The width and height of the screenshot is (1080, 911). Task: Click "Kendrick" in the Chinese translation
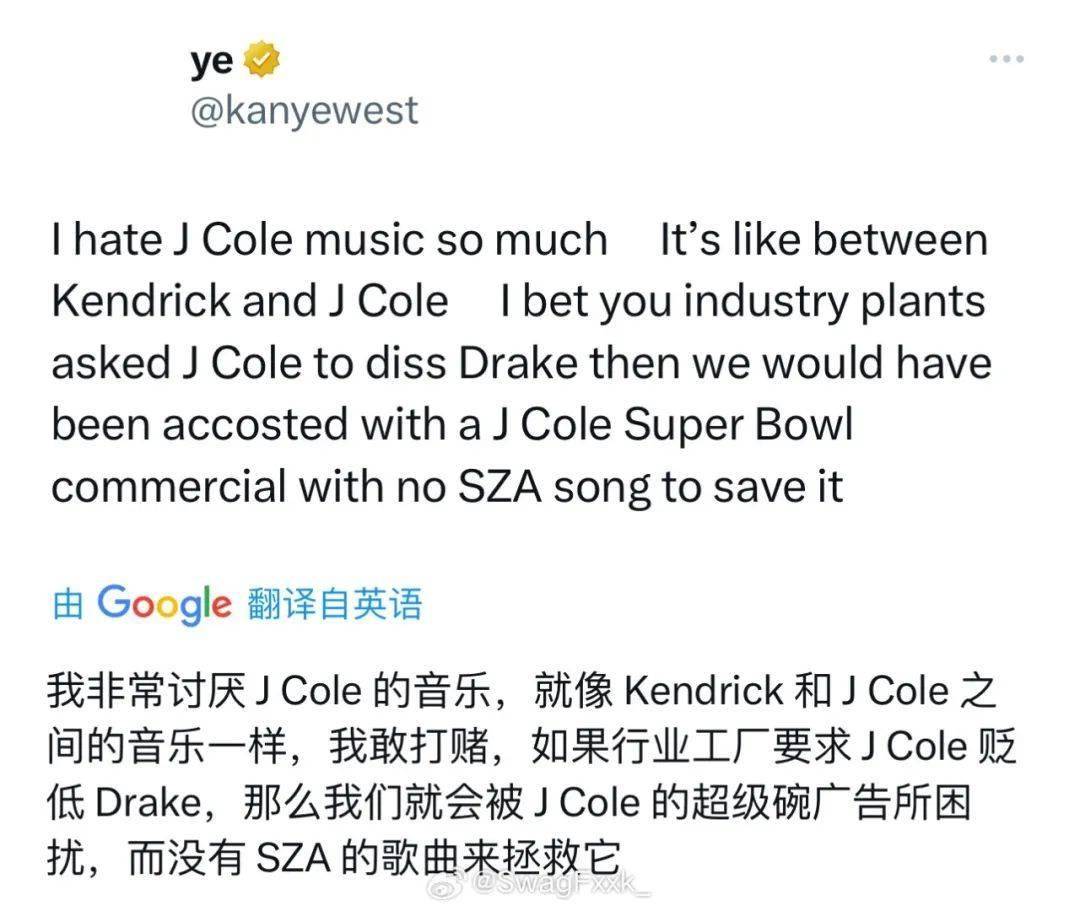704,691
